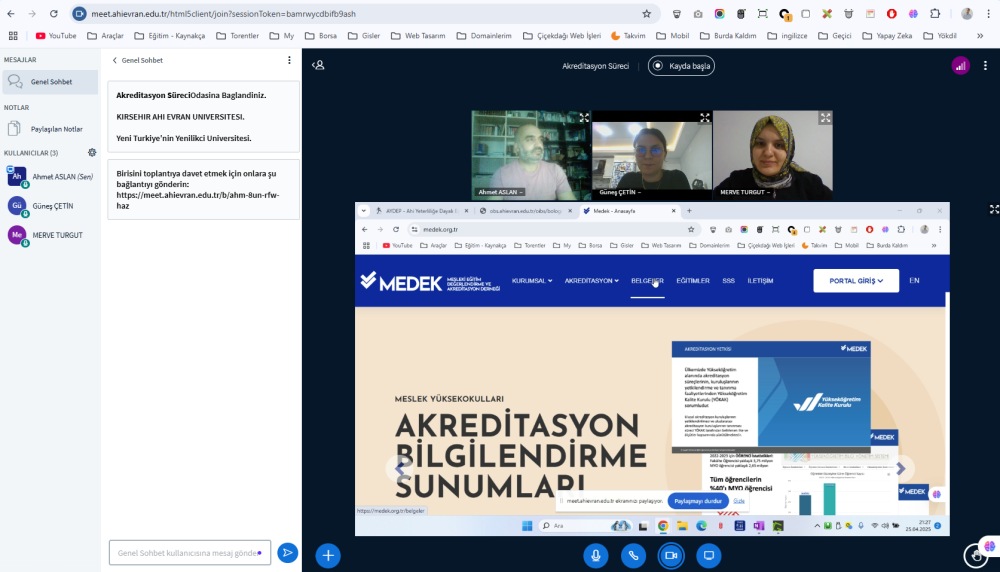Switch to AYDEP tab in shared browser
Image resolution: width=1000 pixels, height=572 pixels.
click(x=422, y=210)
